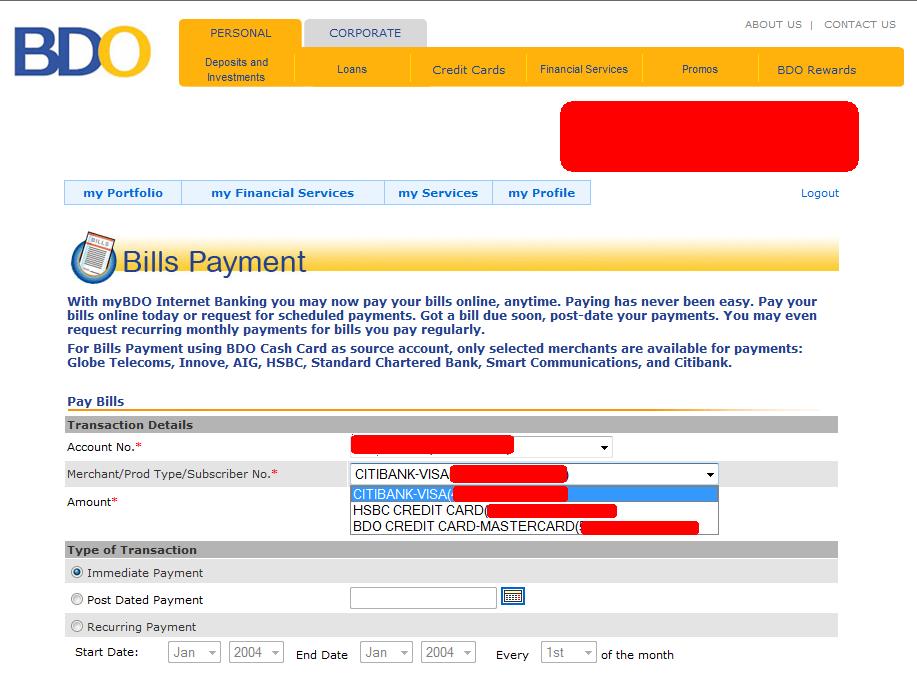Click the Pay Bills heading
Image resolution: width=917 pixels, height=686 pixels.
click(x=96, y=401)
